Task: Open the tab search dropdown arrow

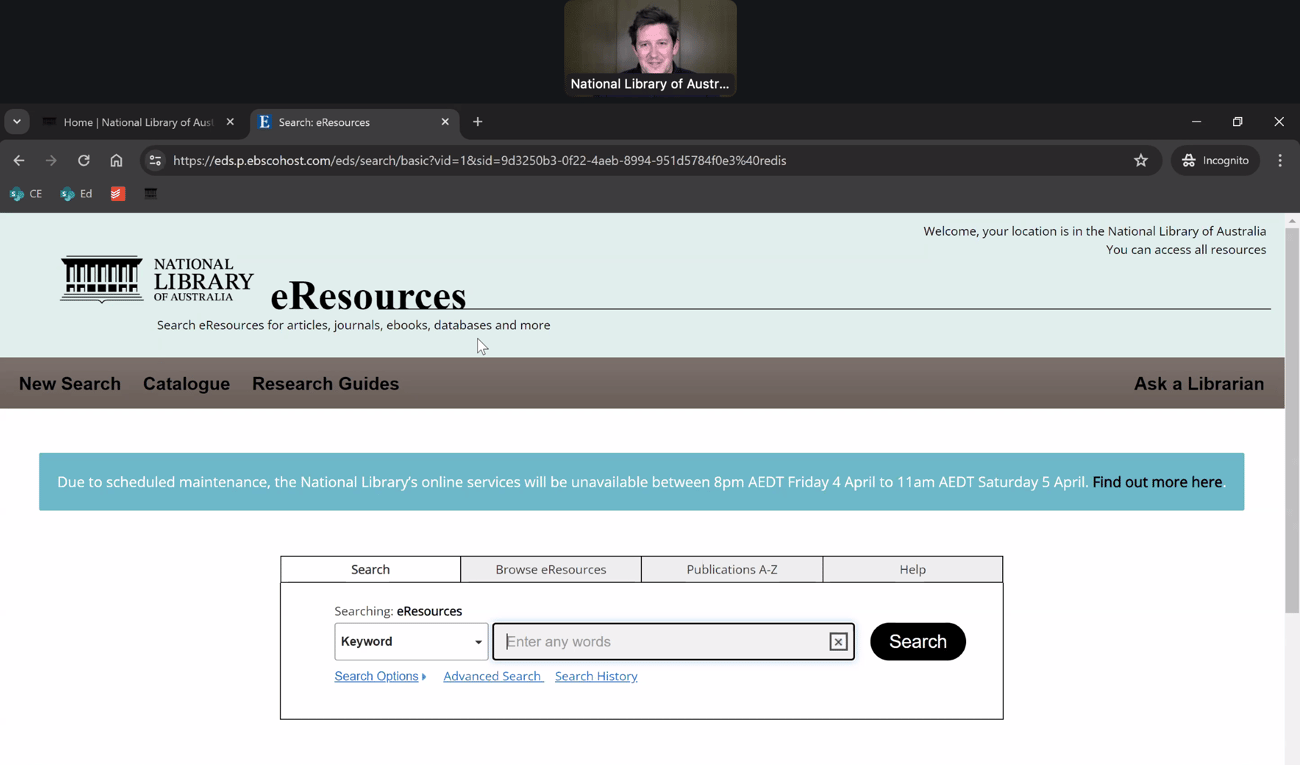Action: [17, 122]
